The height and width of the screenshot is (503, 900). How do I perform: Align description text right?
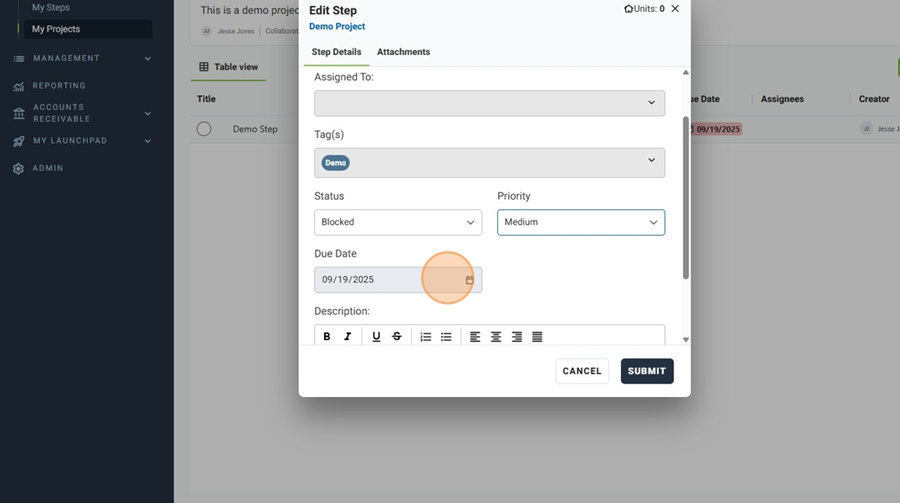pos(517,336)
